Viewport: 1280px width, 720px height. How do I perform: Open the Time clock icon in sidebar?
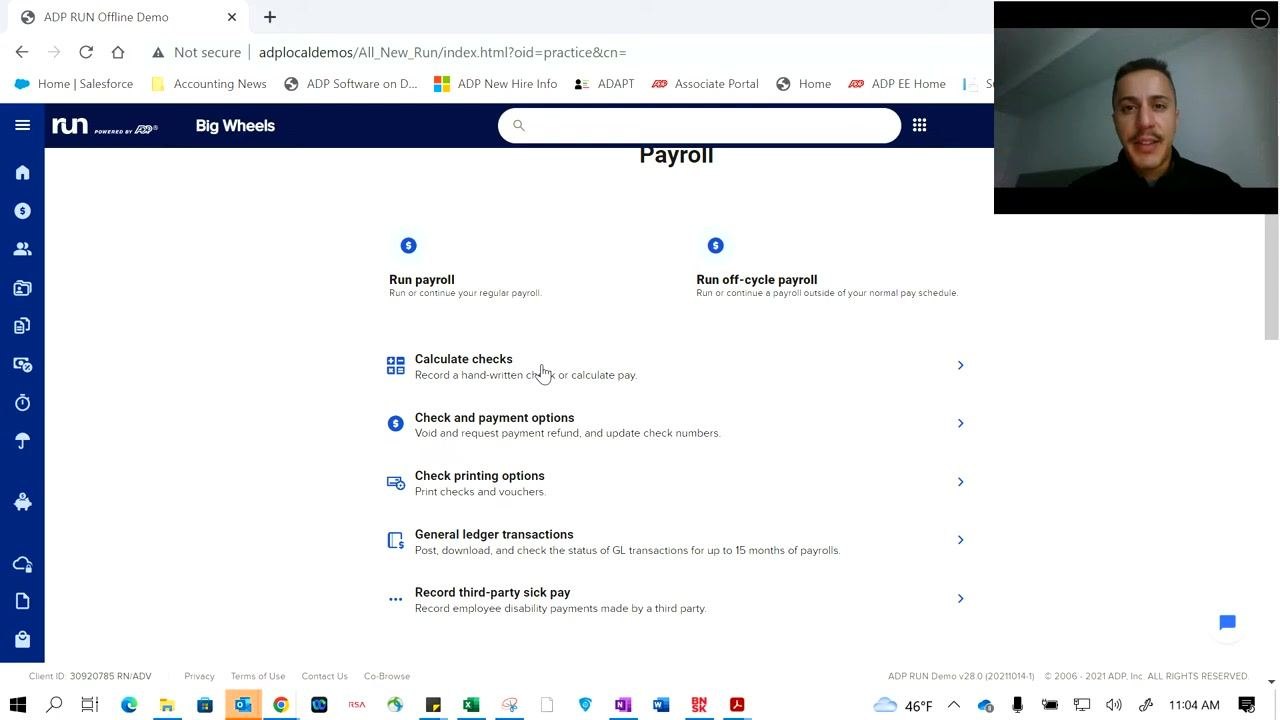pos(22,403)
